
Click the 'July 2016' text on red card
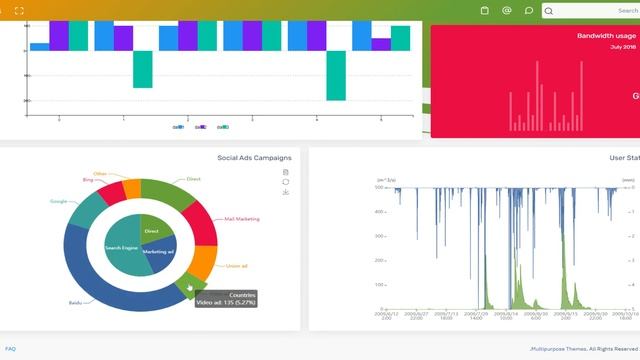click(x=623, y=47)
